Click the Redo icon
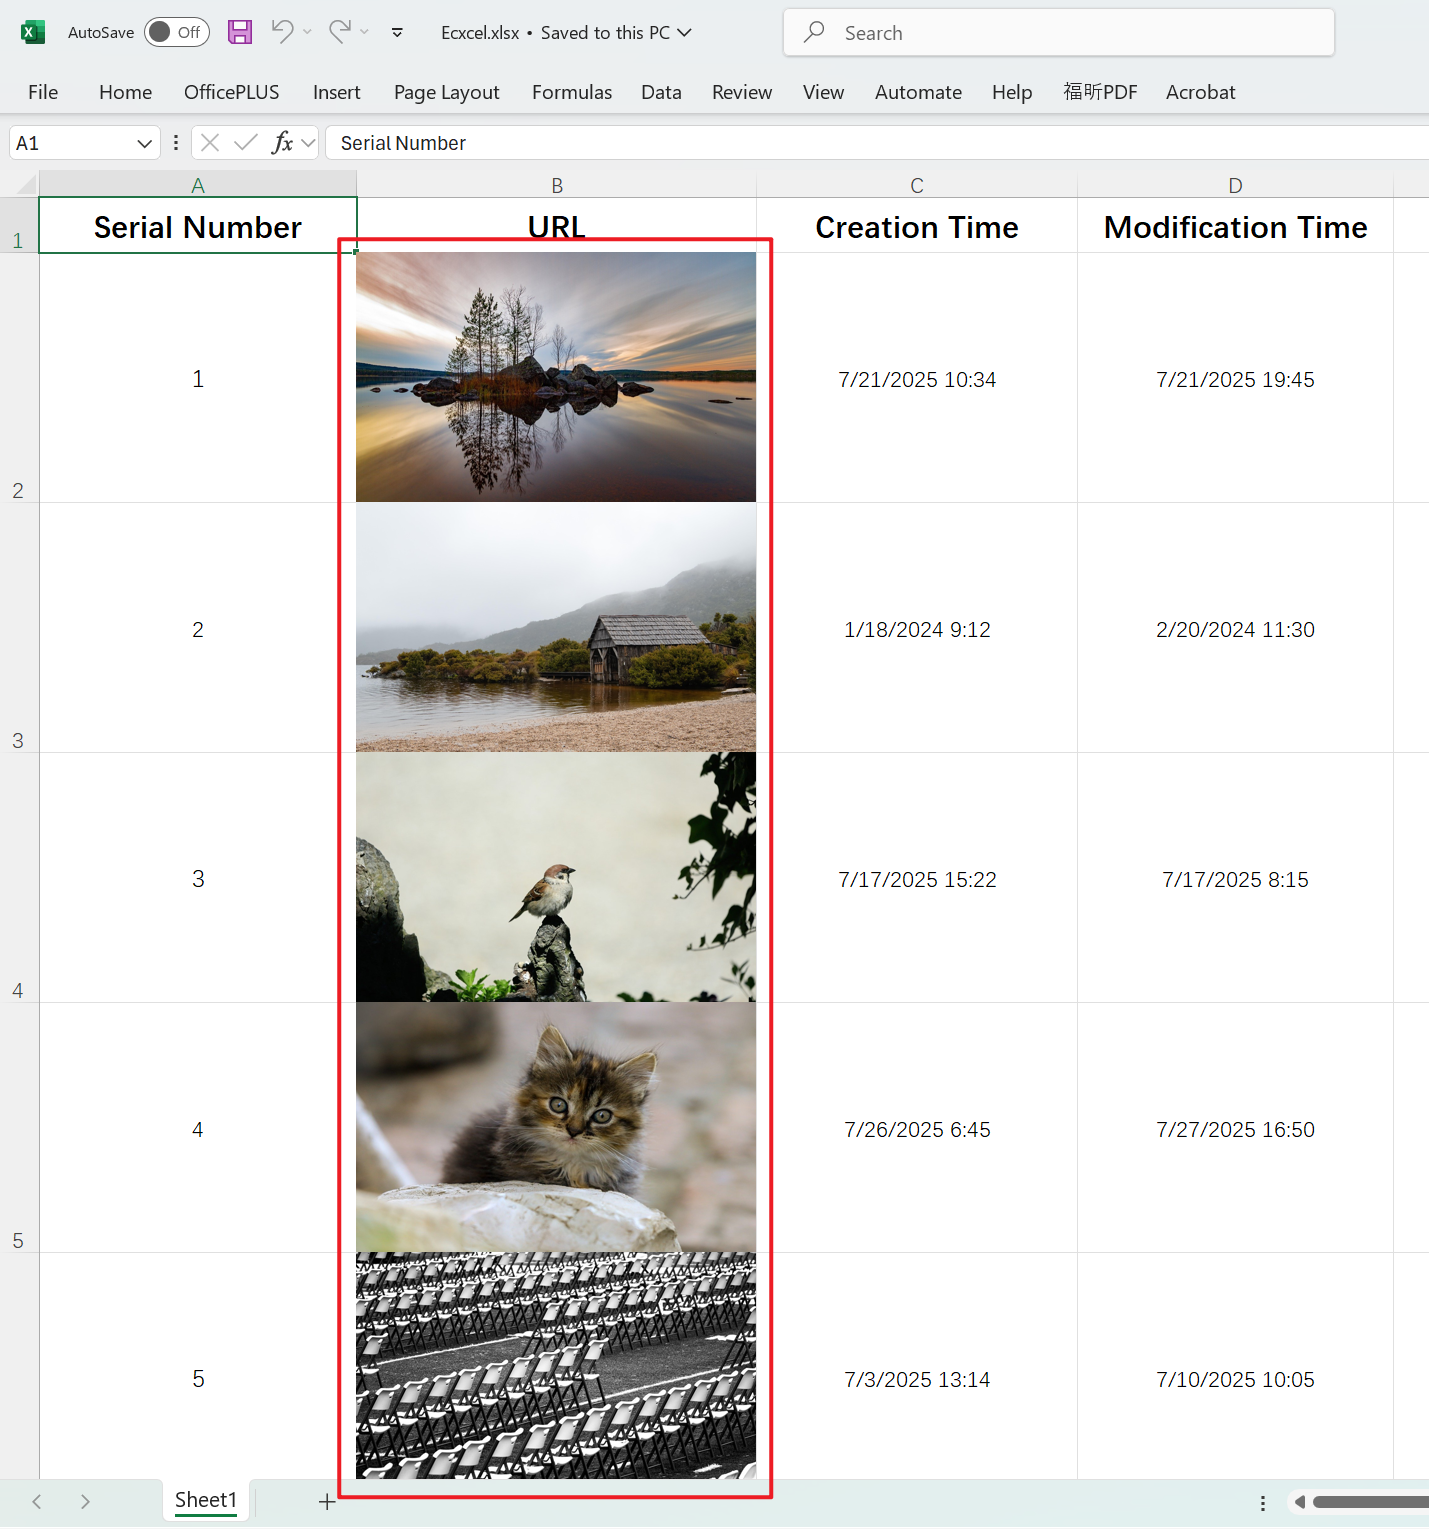 pyautogui.click(x=339, y=32)
